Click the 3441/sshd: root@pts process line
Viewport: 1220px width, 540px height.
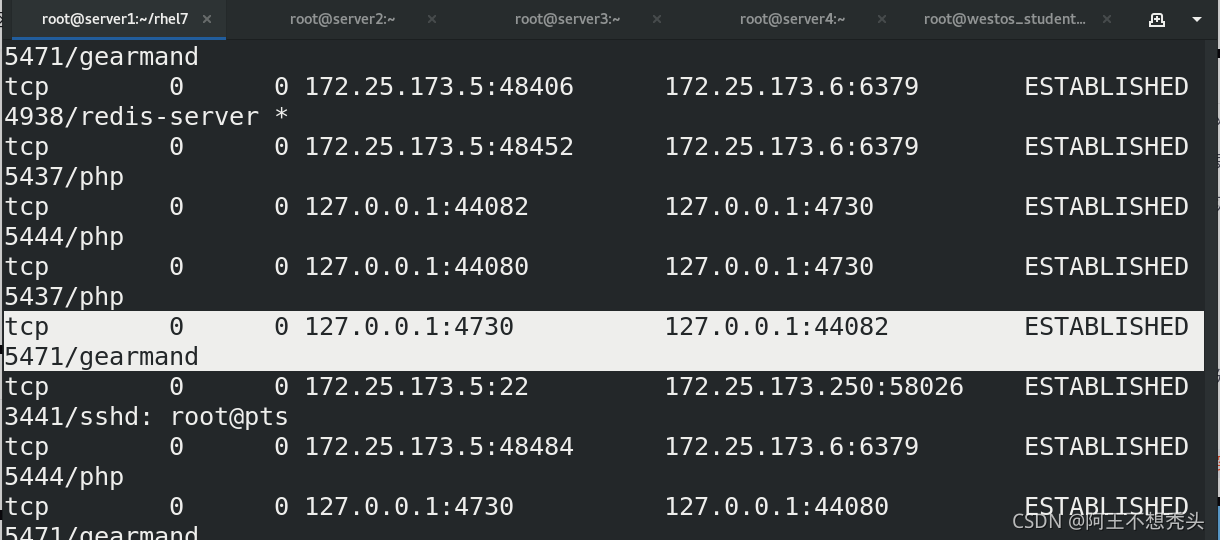tap(146, 417)
